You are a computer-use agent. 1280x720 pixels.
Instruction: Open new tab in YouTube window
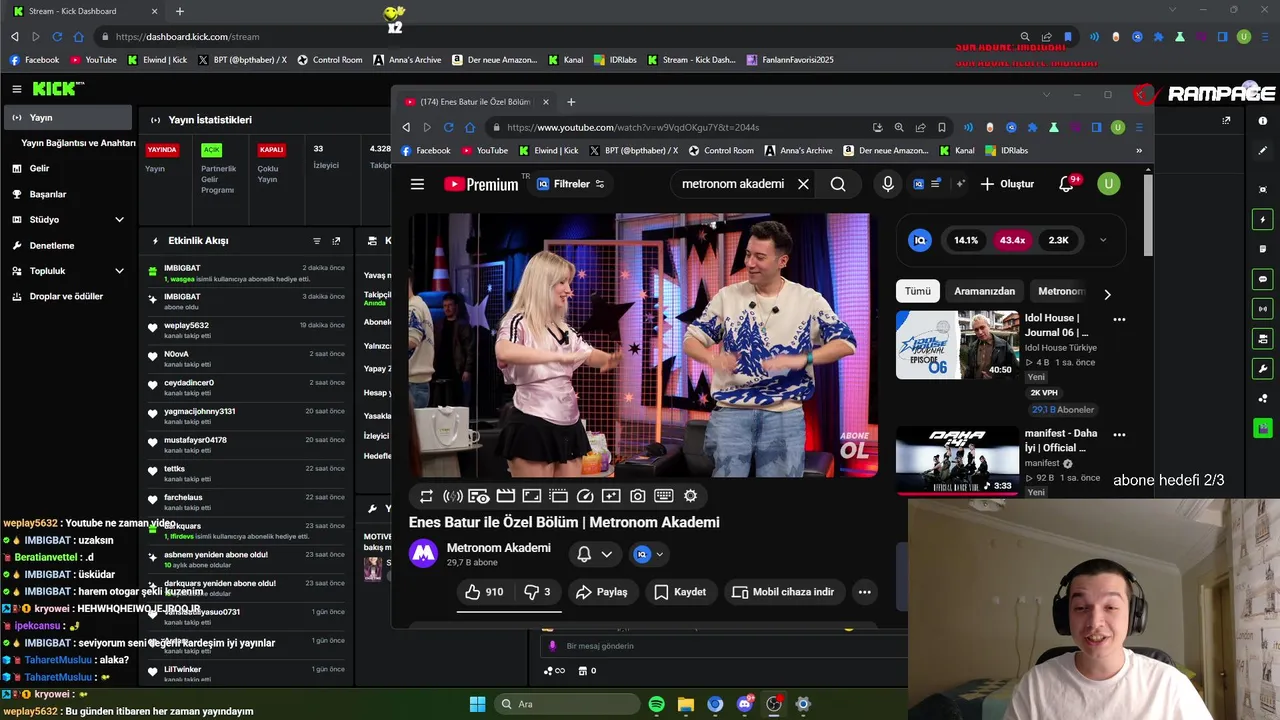click(571, 101)
